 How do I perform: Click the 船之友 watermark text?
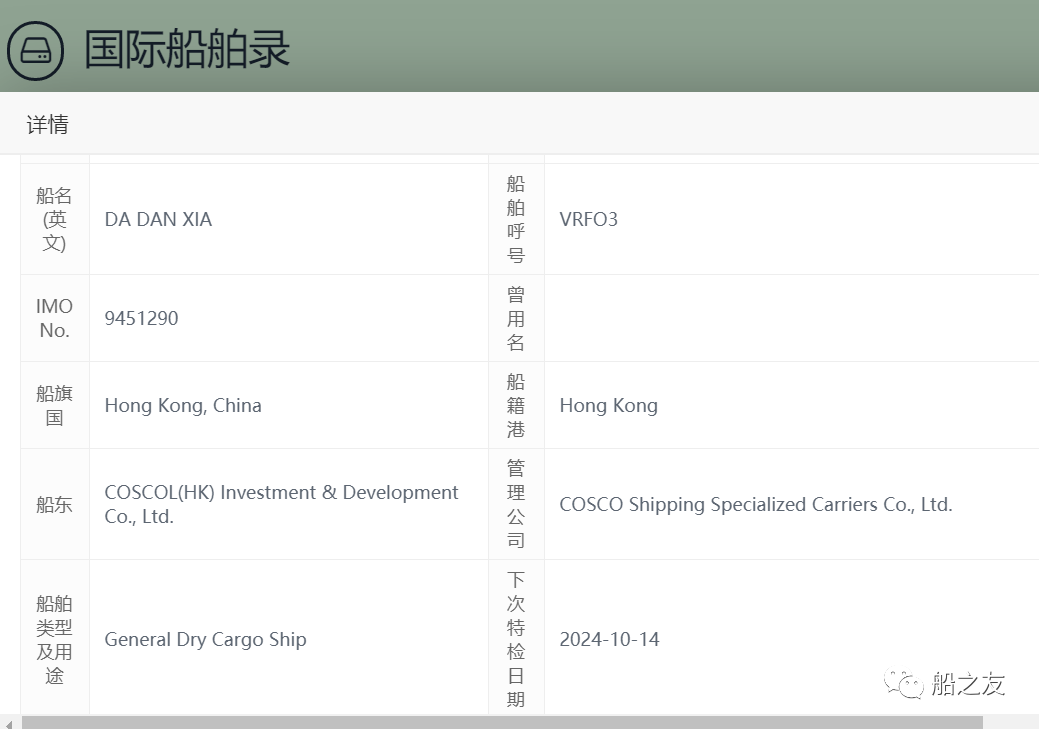(967, 684)
